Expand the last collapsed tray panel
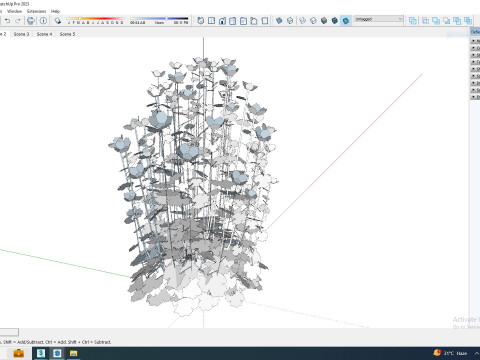The image size is (480, 360). tap(474, 97)
